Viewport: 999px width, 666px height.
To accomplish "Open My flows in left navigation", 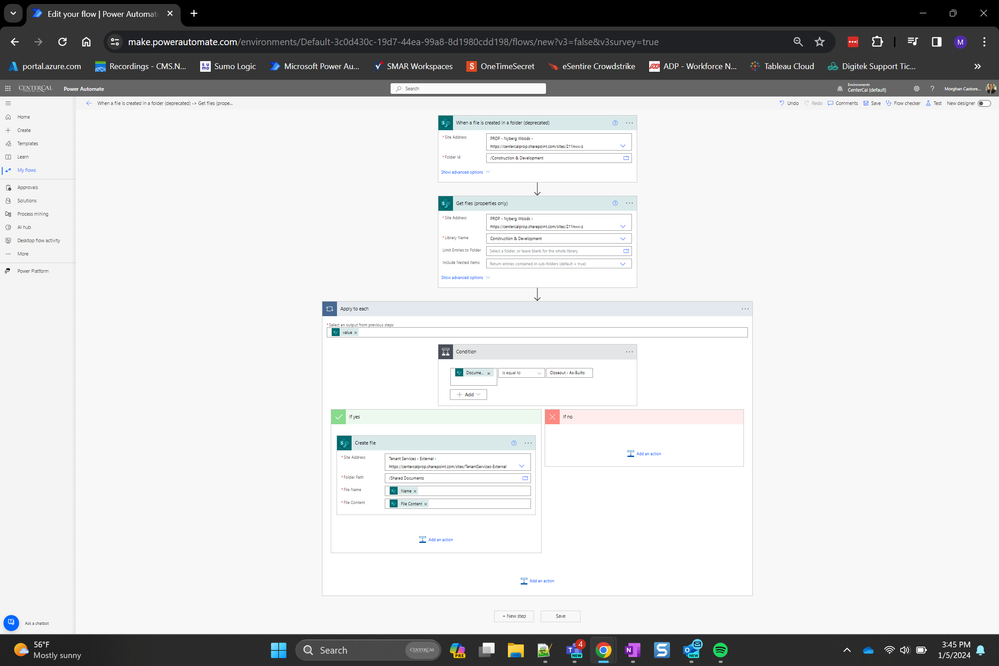I will (x=26, y=170).
